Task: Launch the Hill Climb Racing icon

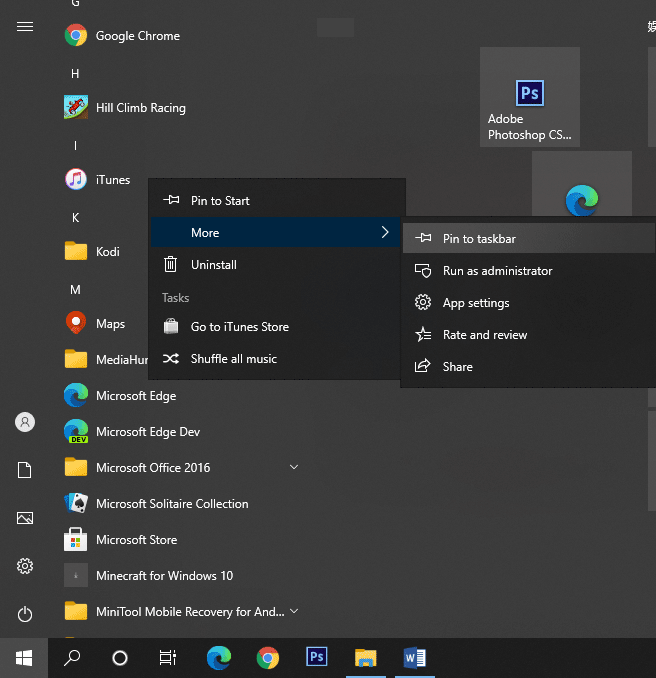Action: pos(76,108)
